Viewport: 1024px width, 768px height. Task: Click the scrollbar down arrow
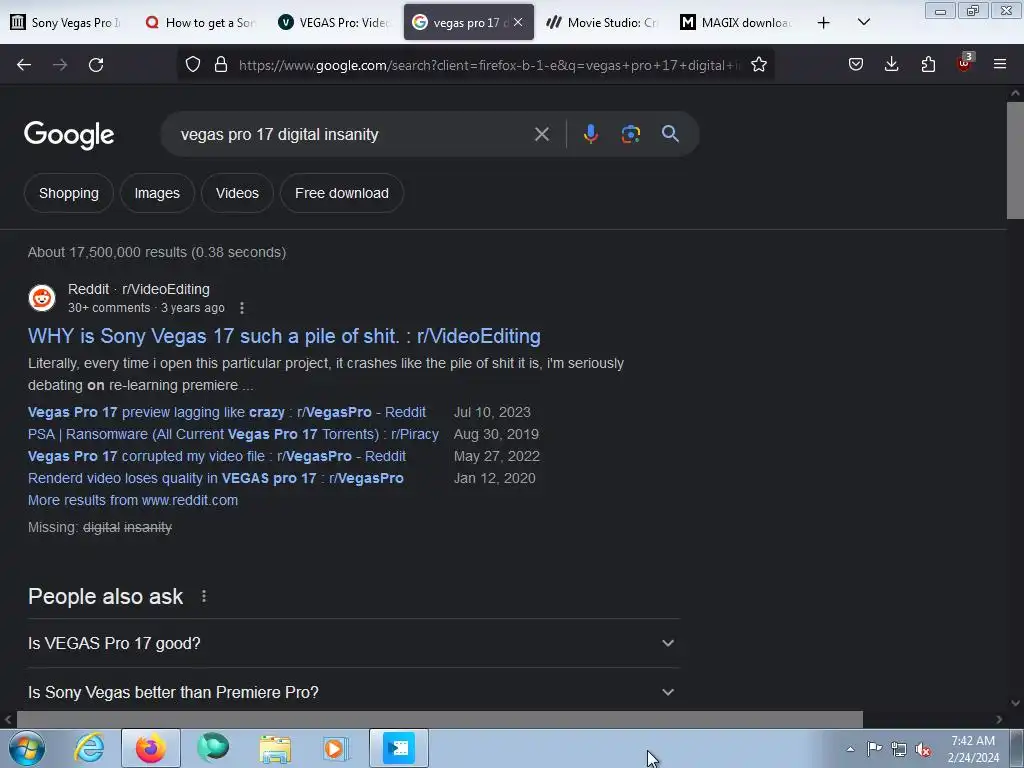point(1015,703)
